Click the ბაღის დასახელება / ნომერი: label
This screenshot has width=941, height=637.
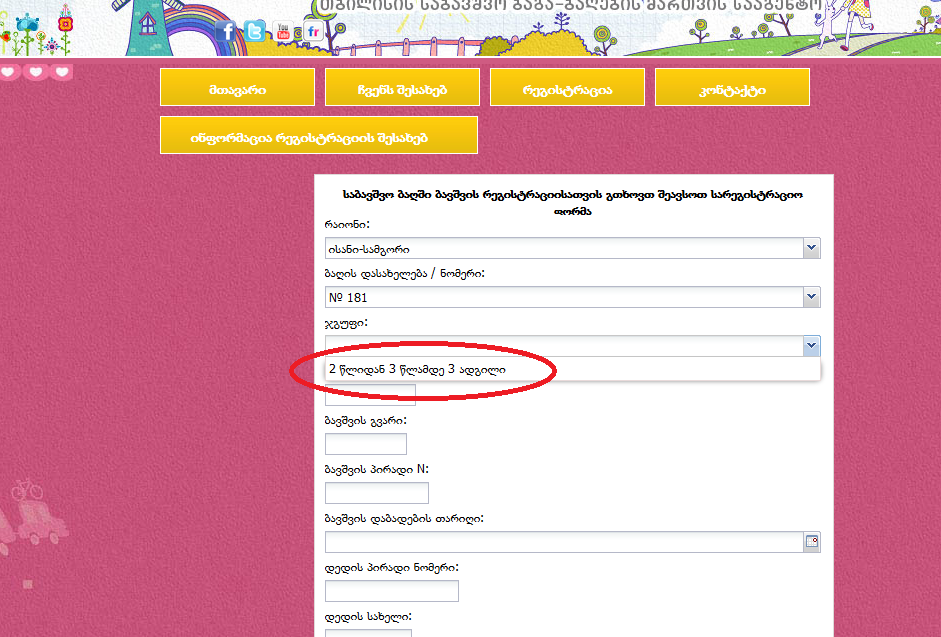404,274
